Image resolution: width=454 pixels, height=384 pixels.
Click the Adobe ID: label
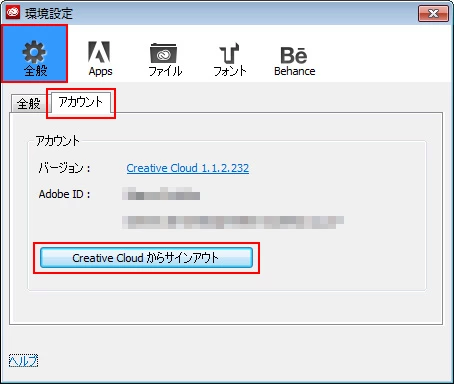click(x=64, y=194)
